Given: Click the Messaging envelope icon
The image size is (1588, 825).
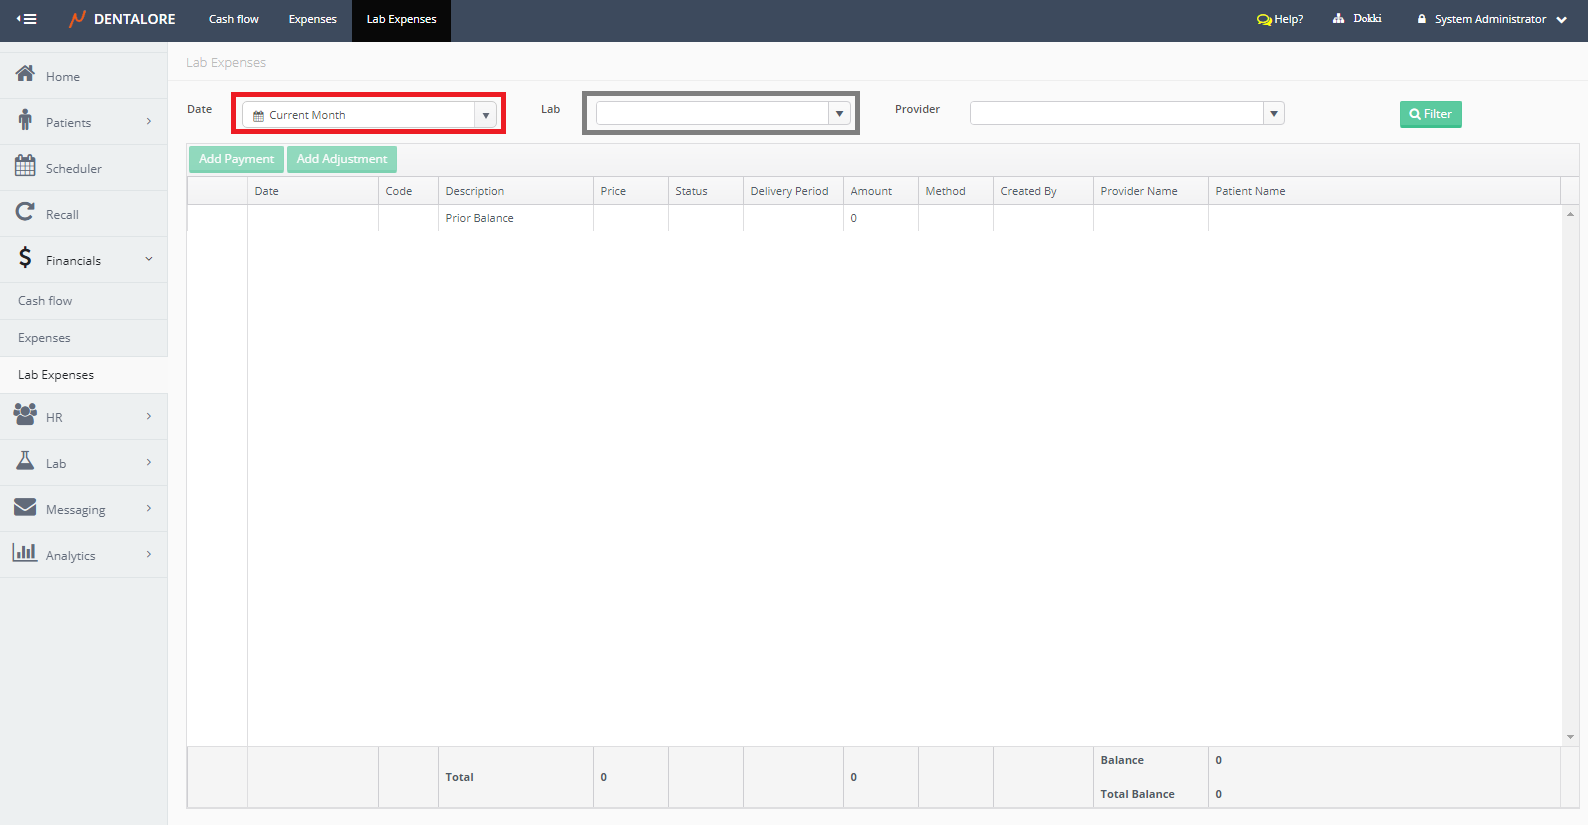Looking at the screenshot, I should (x=25, y=507).
